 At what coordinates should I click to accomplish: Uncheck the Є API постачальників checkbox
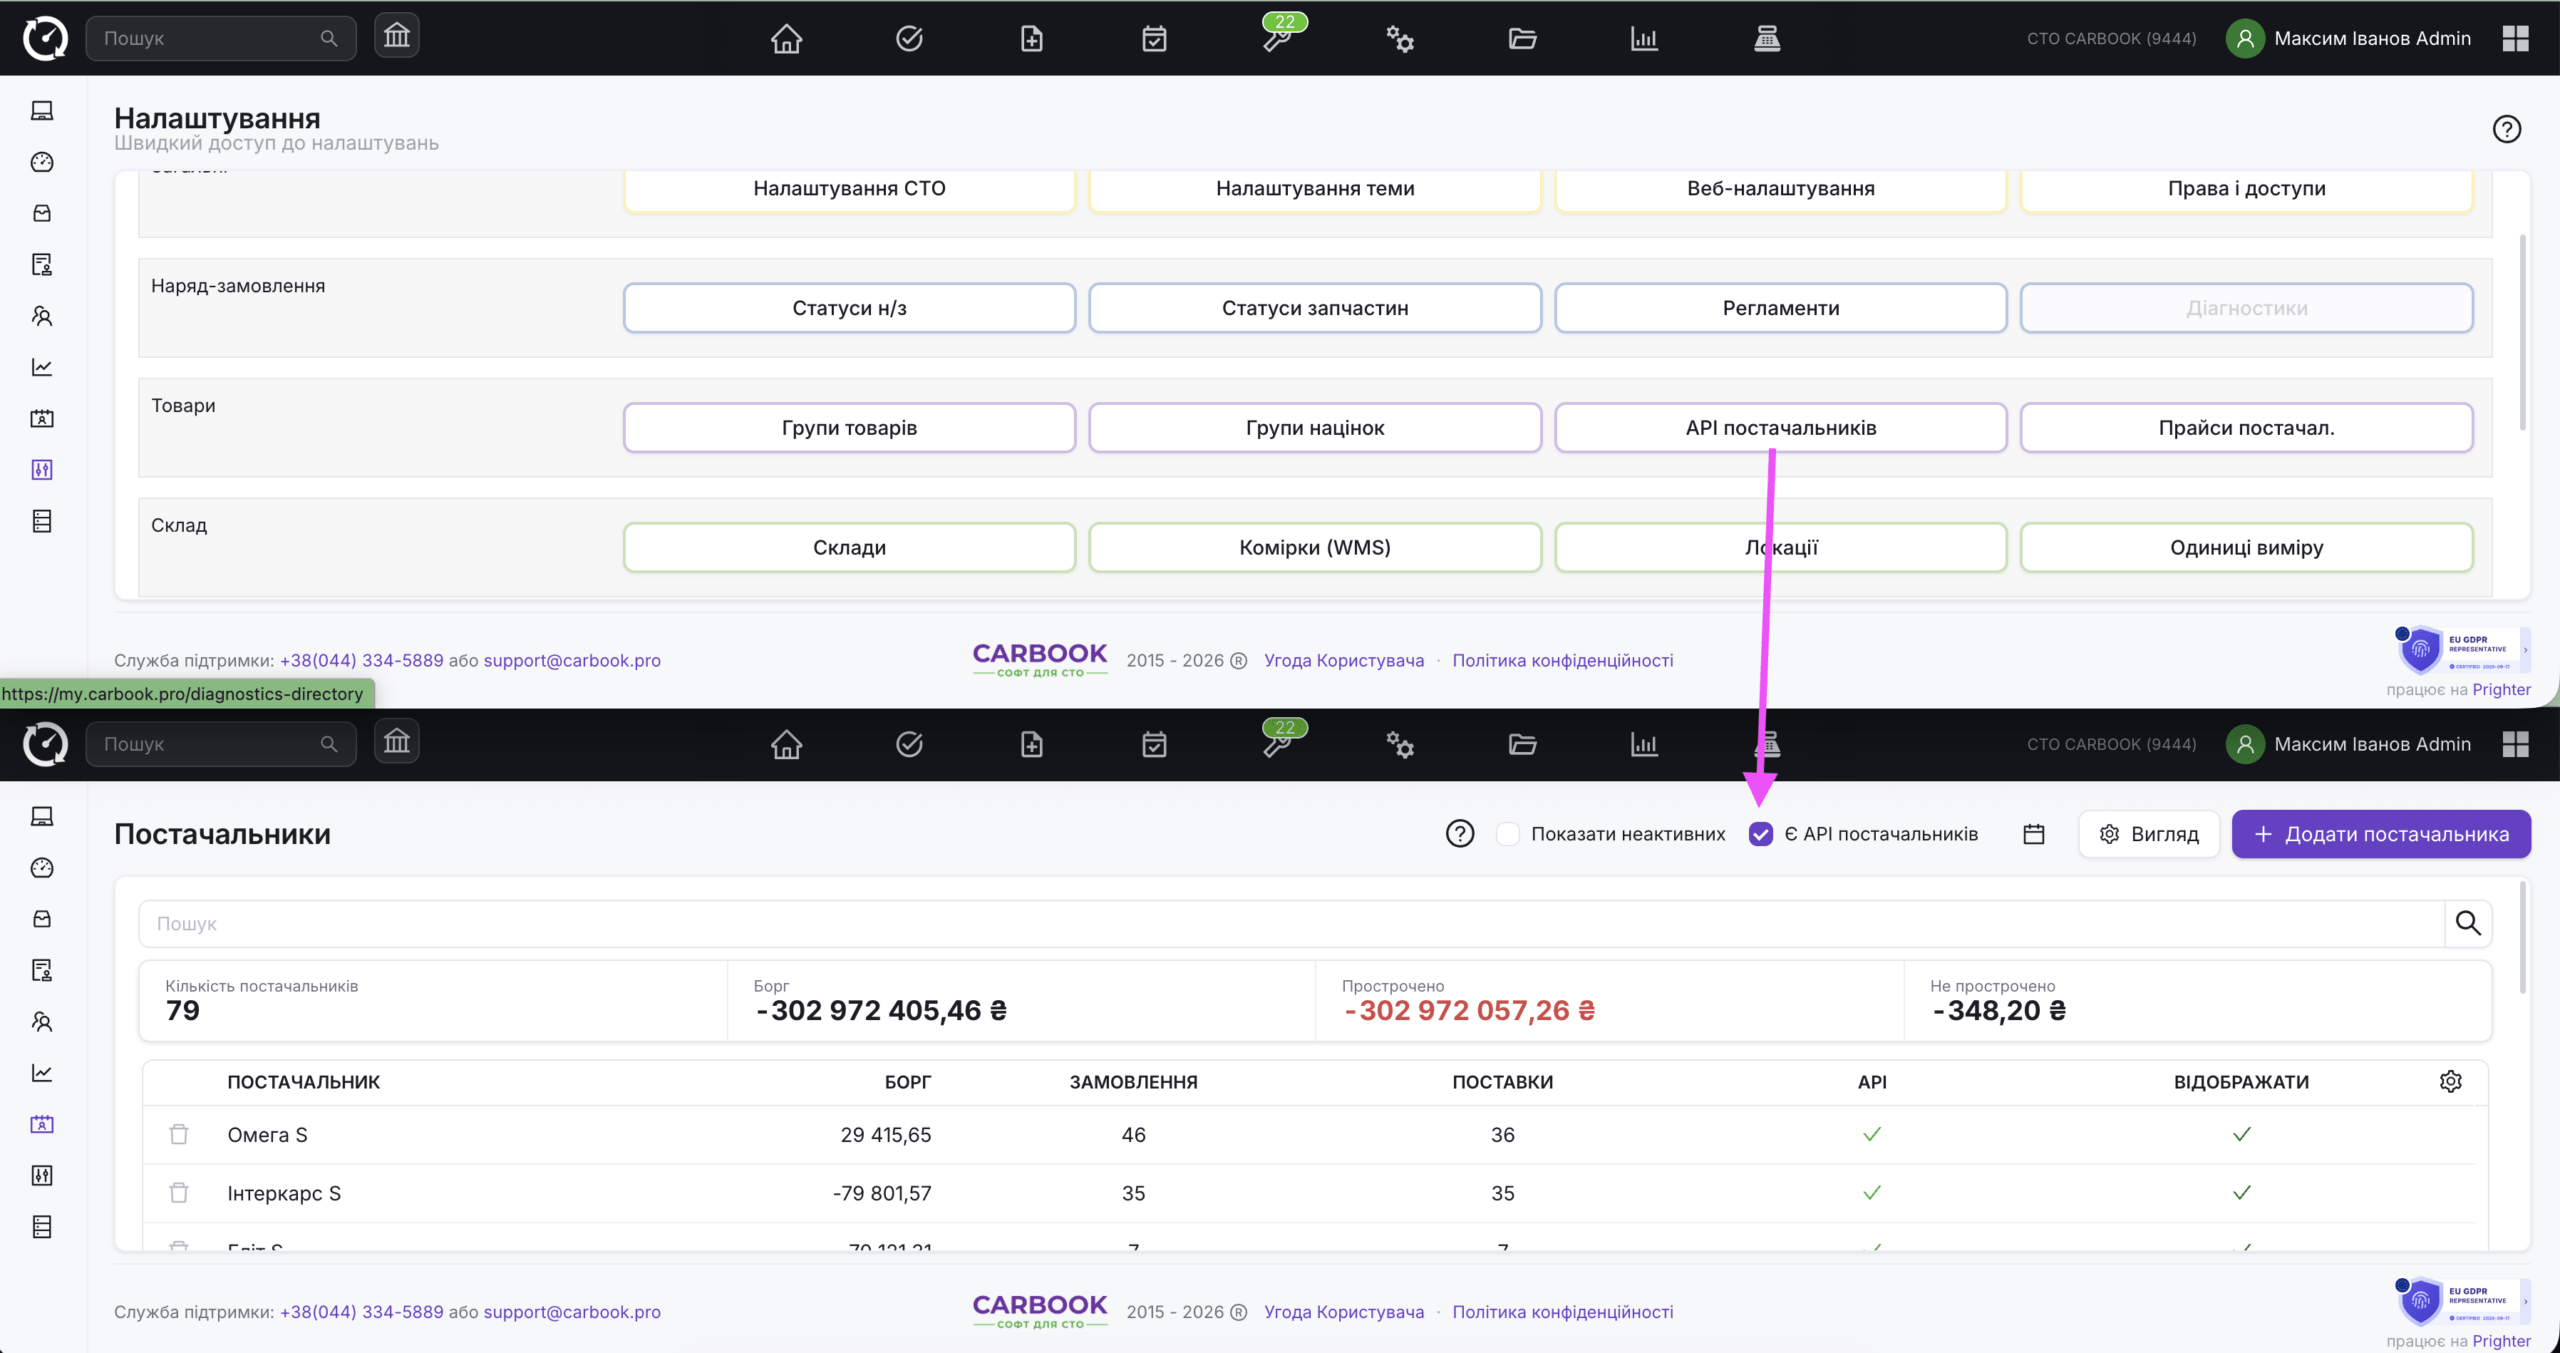[1761, 834]
